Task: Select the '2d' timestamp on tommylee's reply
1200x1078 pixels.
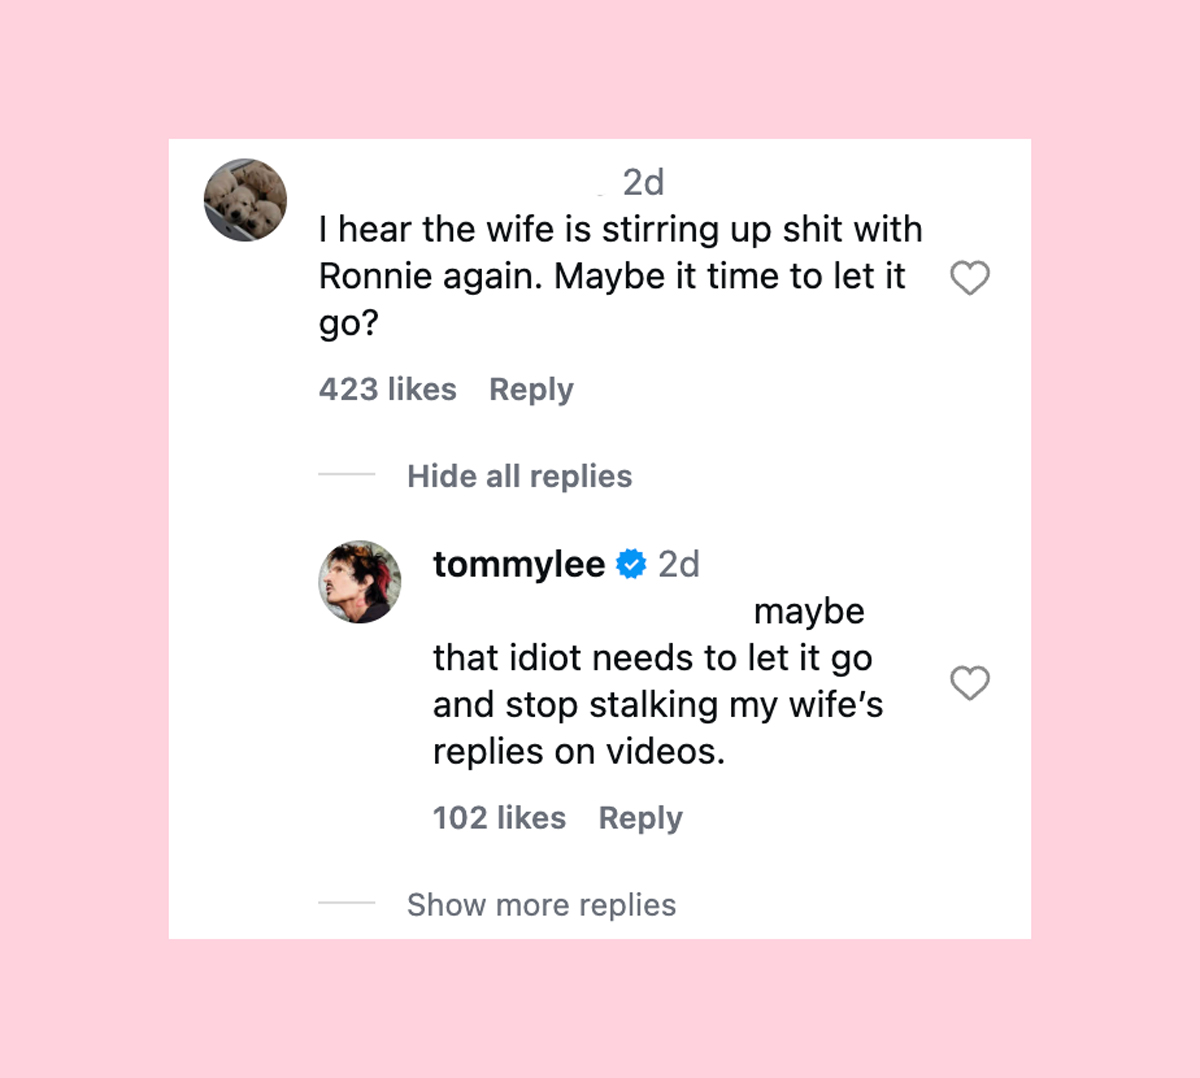Action: pos(679,564)
